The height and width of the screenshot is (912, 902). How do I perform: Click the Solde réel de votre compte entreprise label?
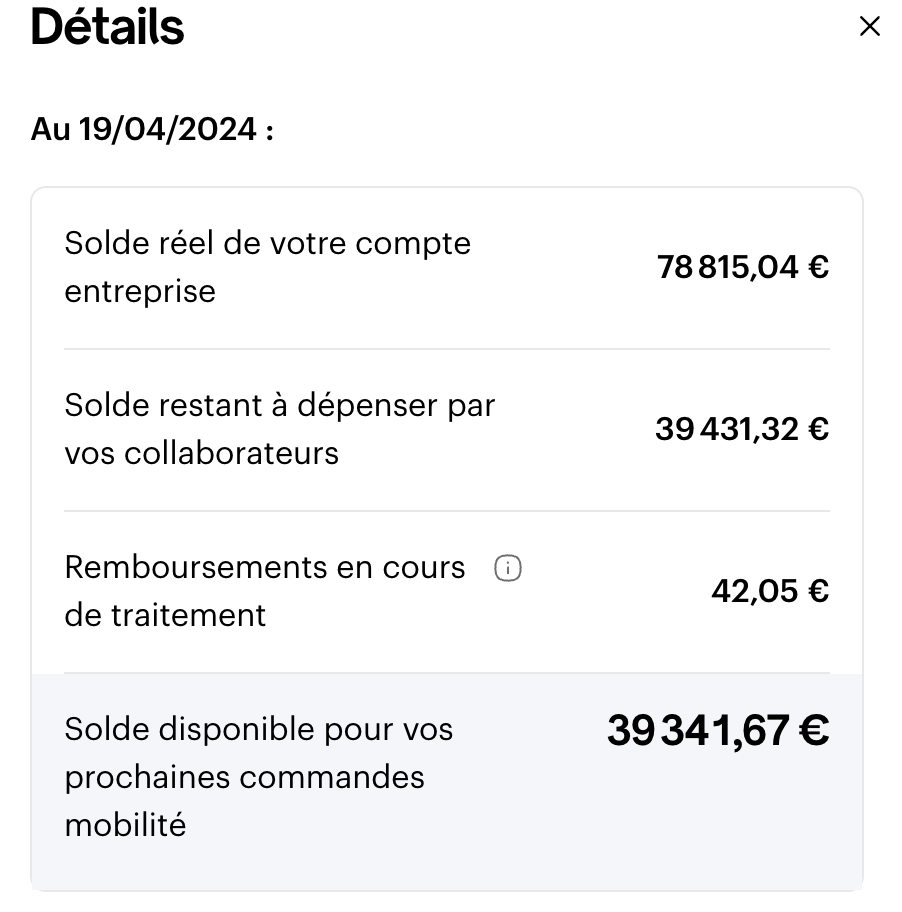tap(268, 267)
